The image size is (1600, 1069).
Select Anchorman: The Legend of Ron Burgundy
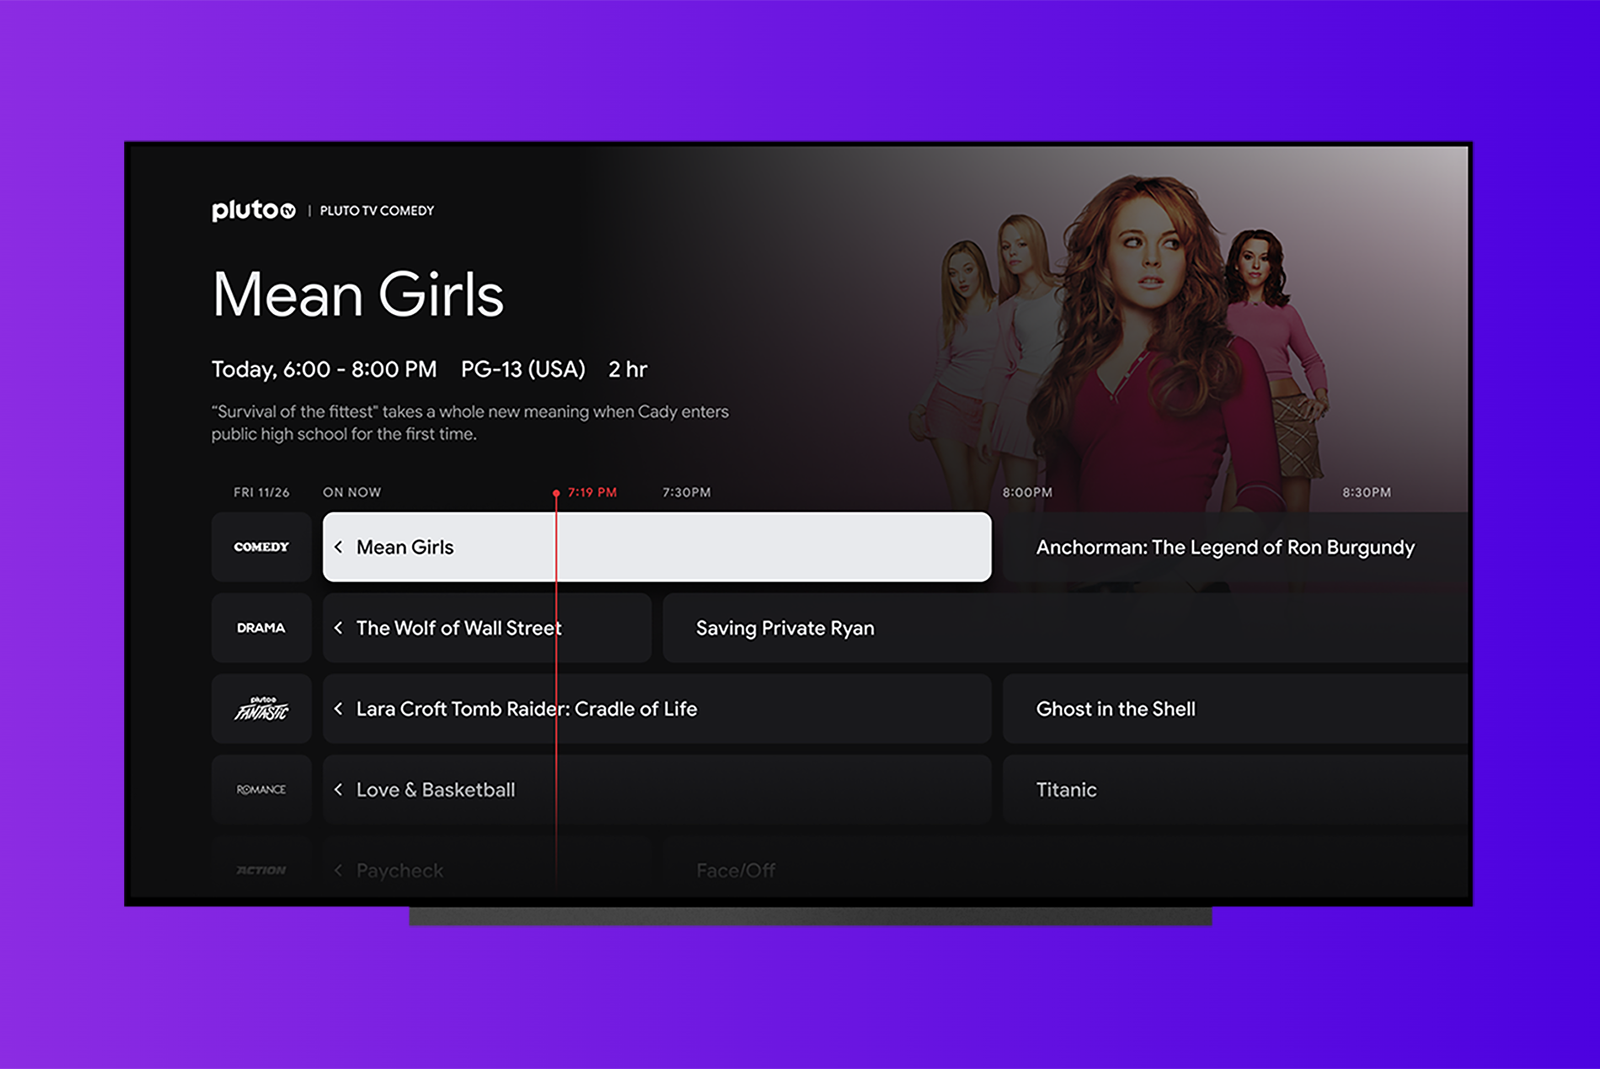pos(1225,547)
